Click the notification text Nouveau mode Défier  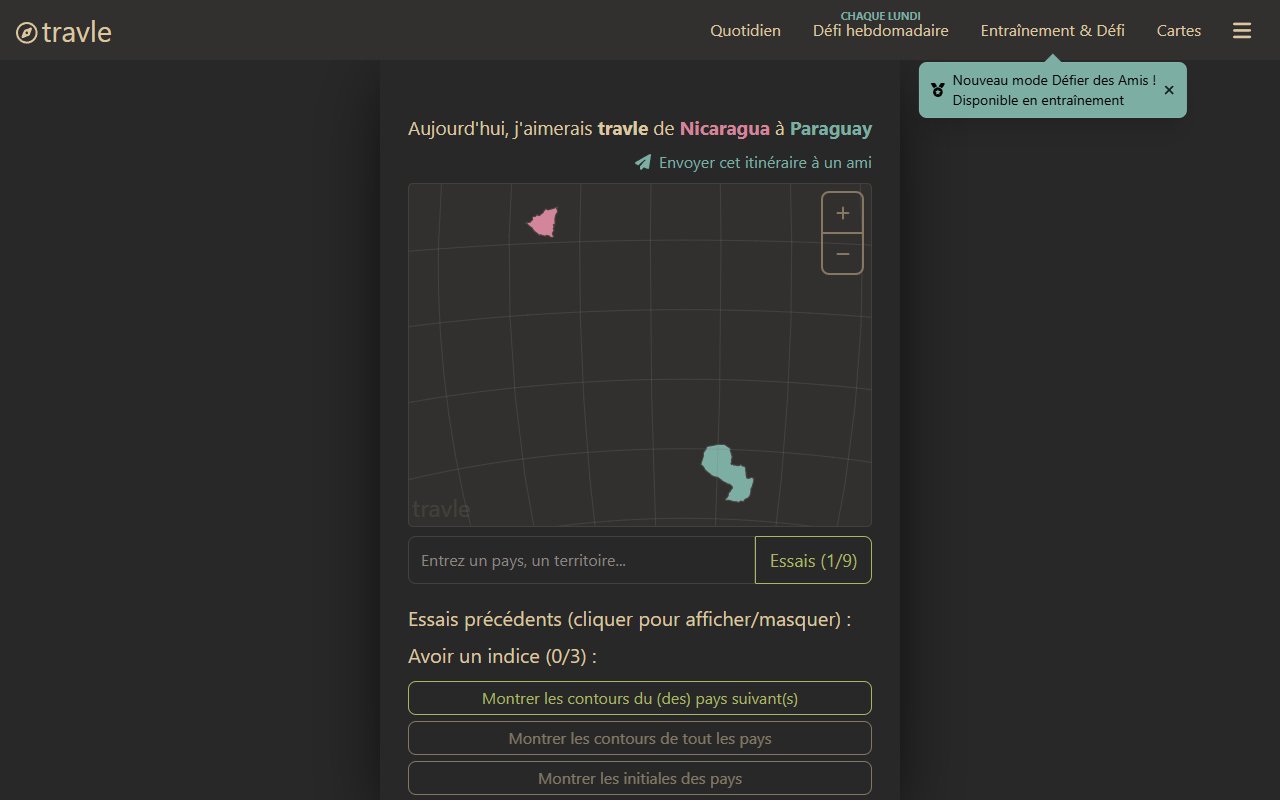coord(1054,90)
